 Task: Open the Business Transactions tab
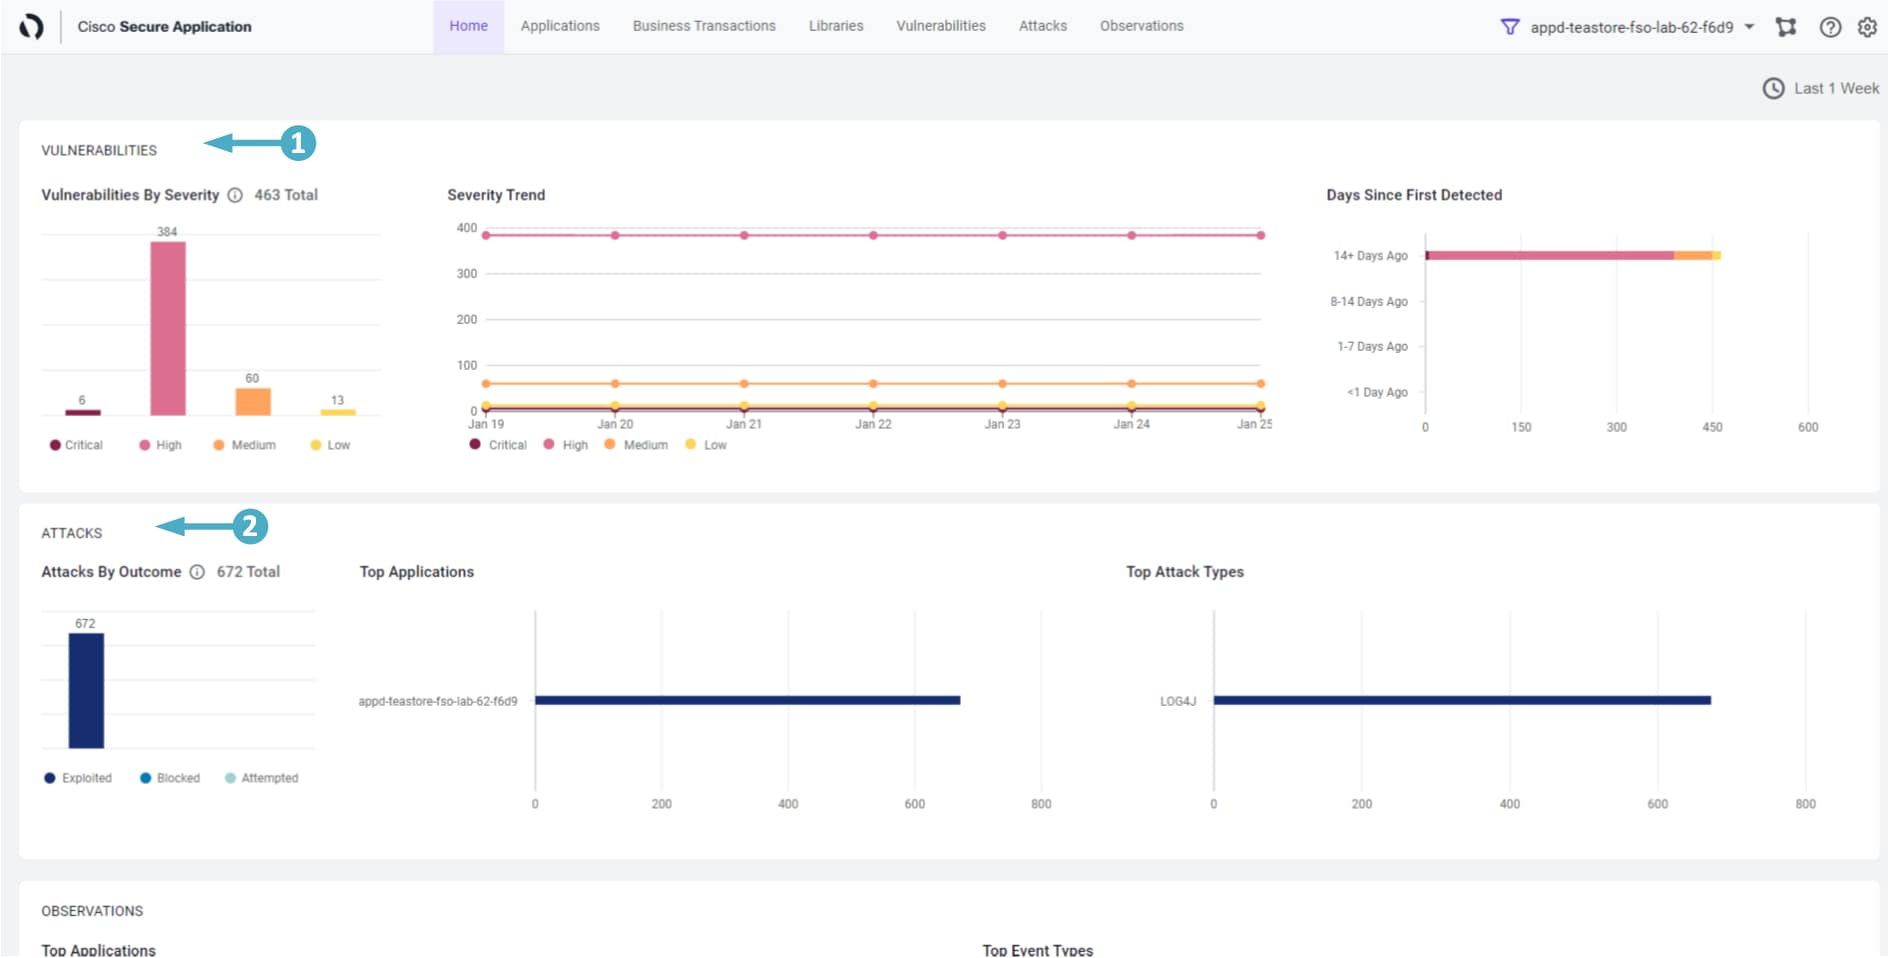[x=703, y=26]
